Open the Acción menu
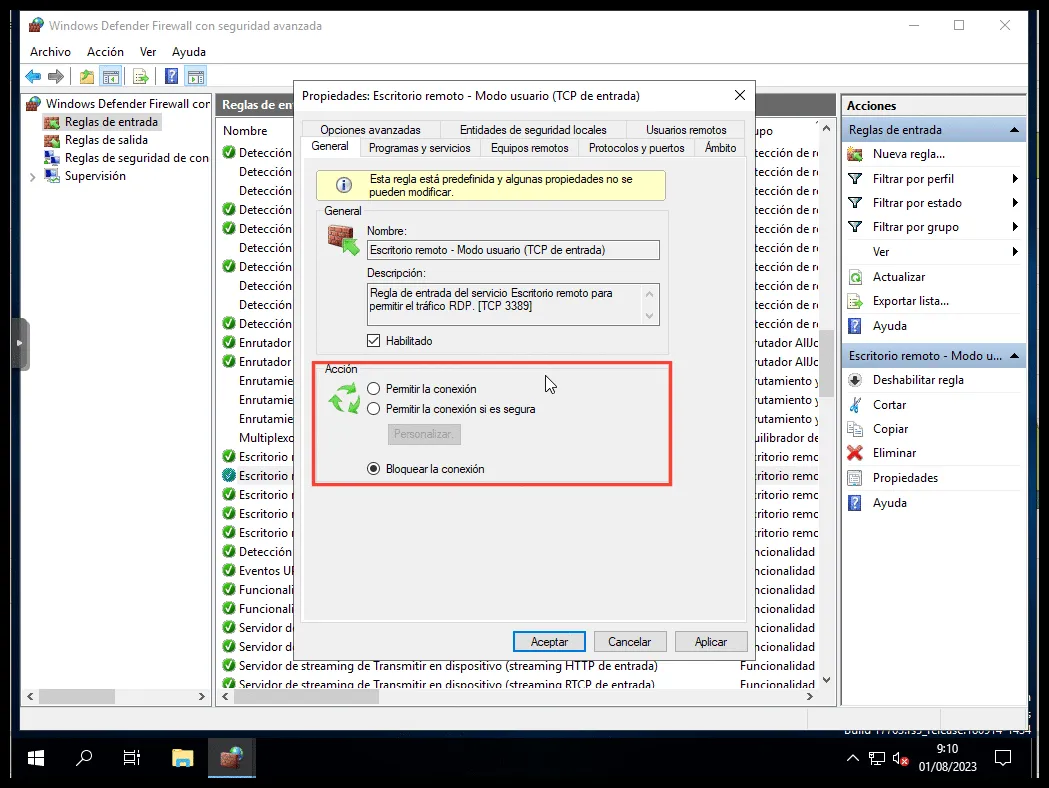The height and width of the screenshot is (788, 1049). (x=105, y=52)
